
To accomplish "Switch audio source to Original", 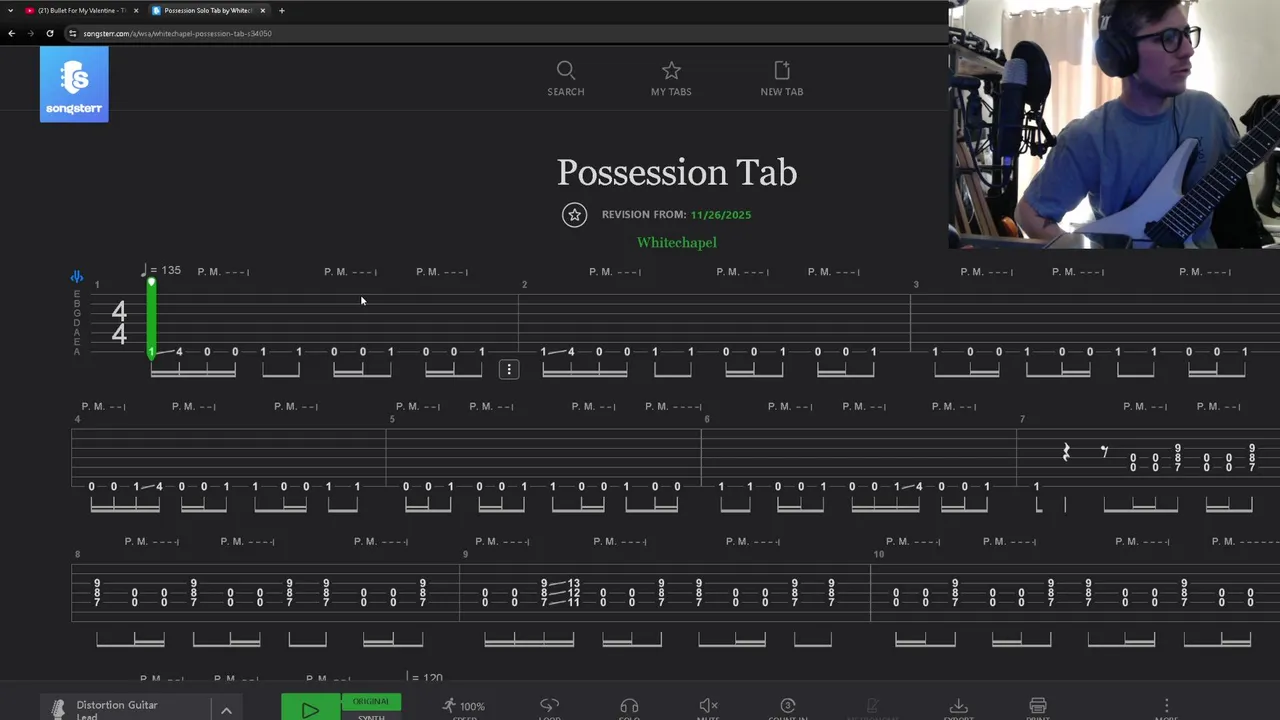I will click(371, 701).
